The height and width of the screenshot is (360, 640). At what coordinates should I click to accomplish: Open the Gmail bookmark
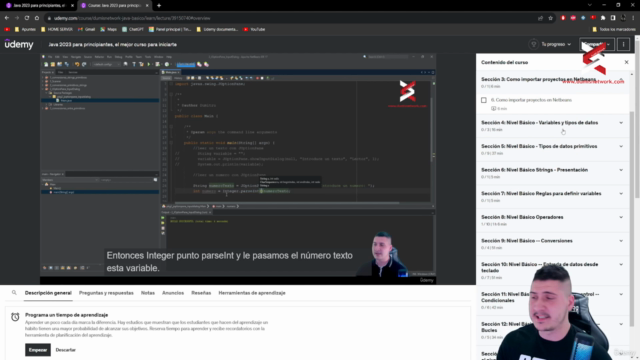87,29
